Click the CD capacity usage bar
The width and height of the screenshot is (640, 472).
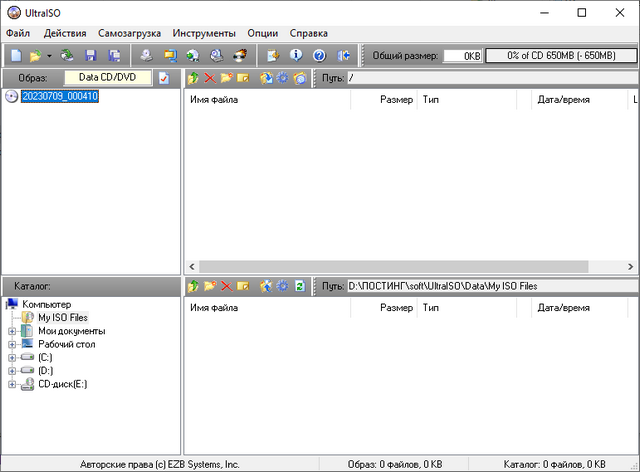[560, 56]
